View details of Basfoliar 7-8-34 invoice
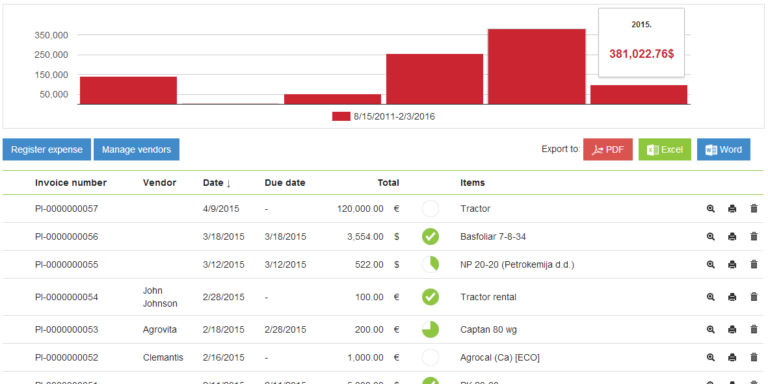Screen dimensions: 768x384 pyautogui.click(x=711, y=237)
